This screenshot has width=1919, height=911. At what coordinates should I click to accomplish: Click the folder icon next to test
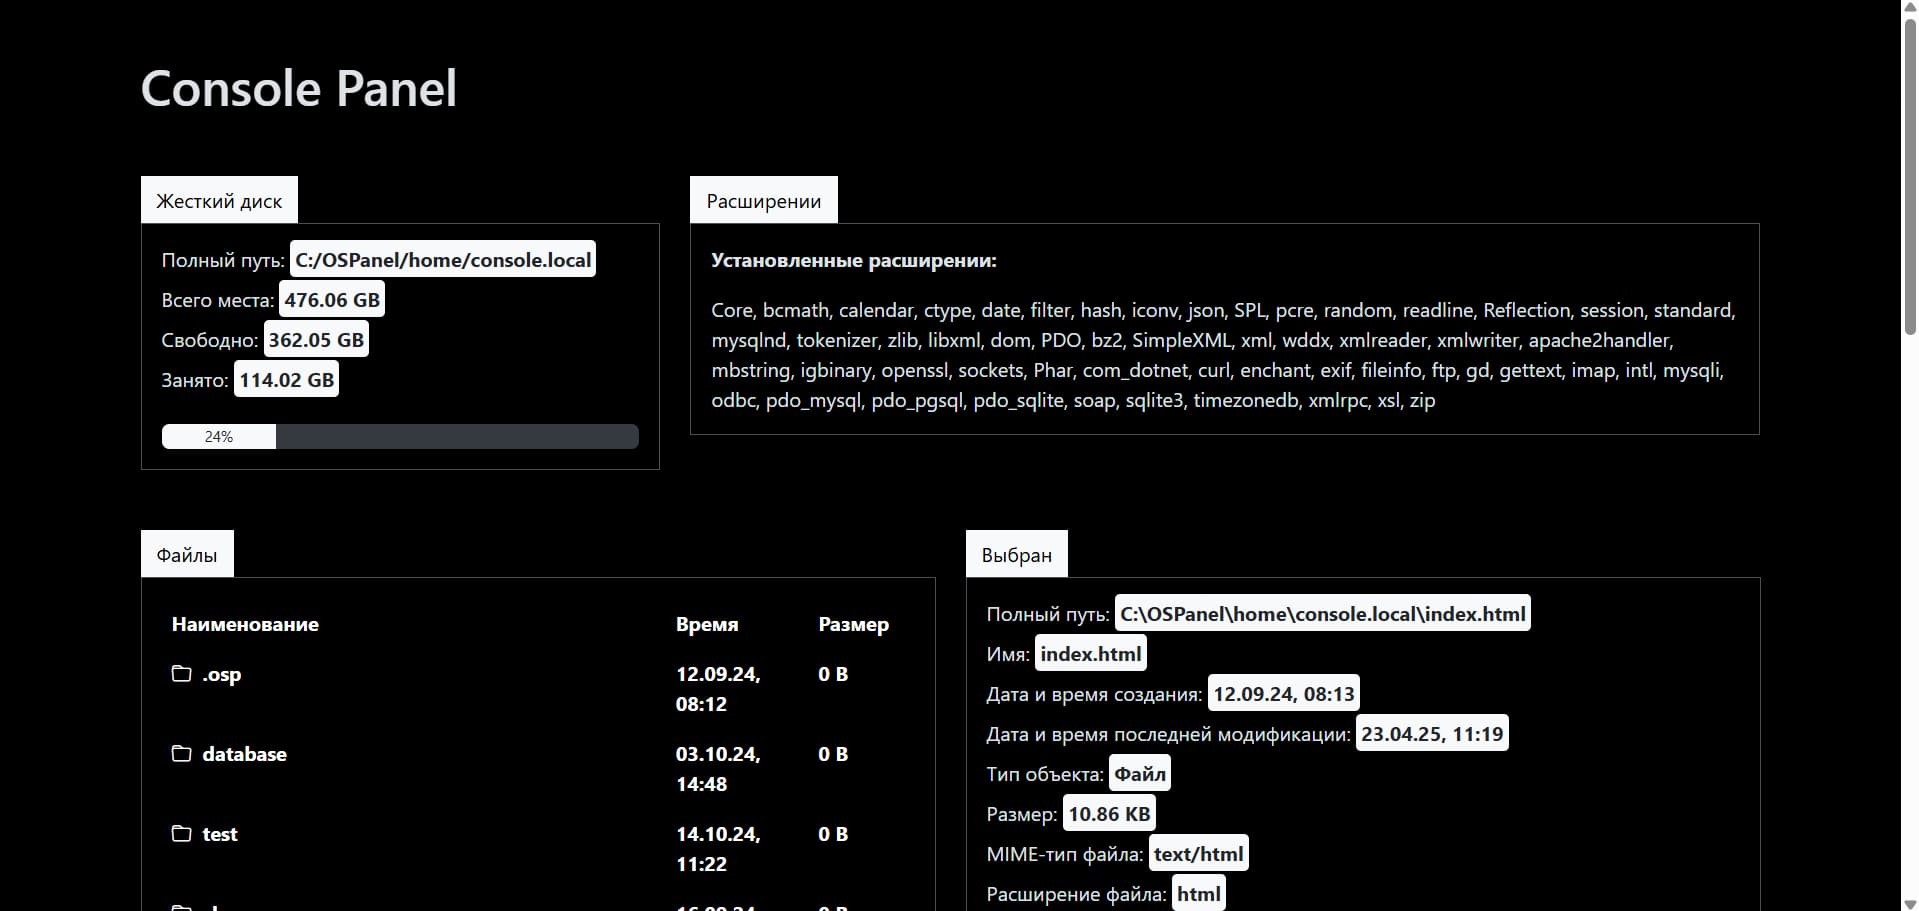point(181,834)
